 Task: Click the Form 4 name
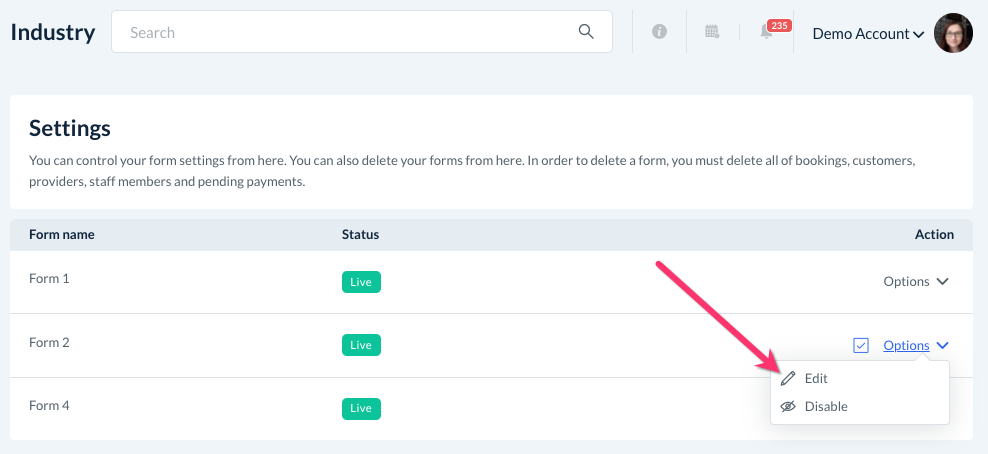click(x=50, y=406)
